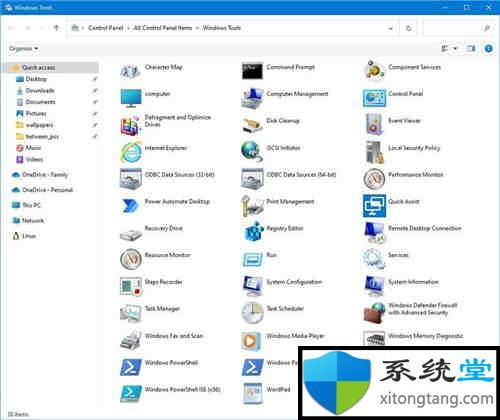500x420 pixels.
Task: Open the Print Management icon
Action: pos(252,206)
